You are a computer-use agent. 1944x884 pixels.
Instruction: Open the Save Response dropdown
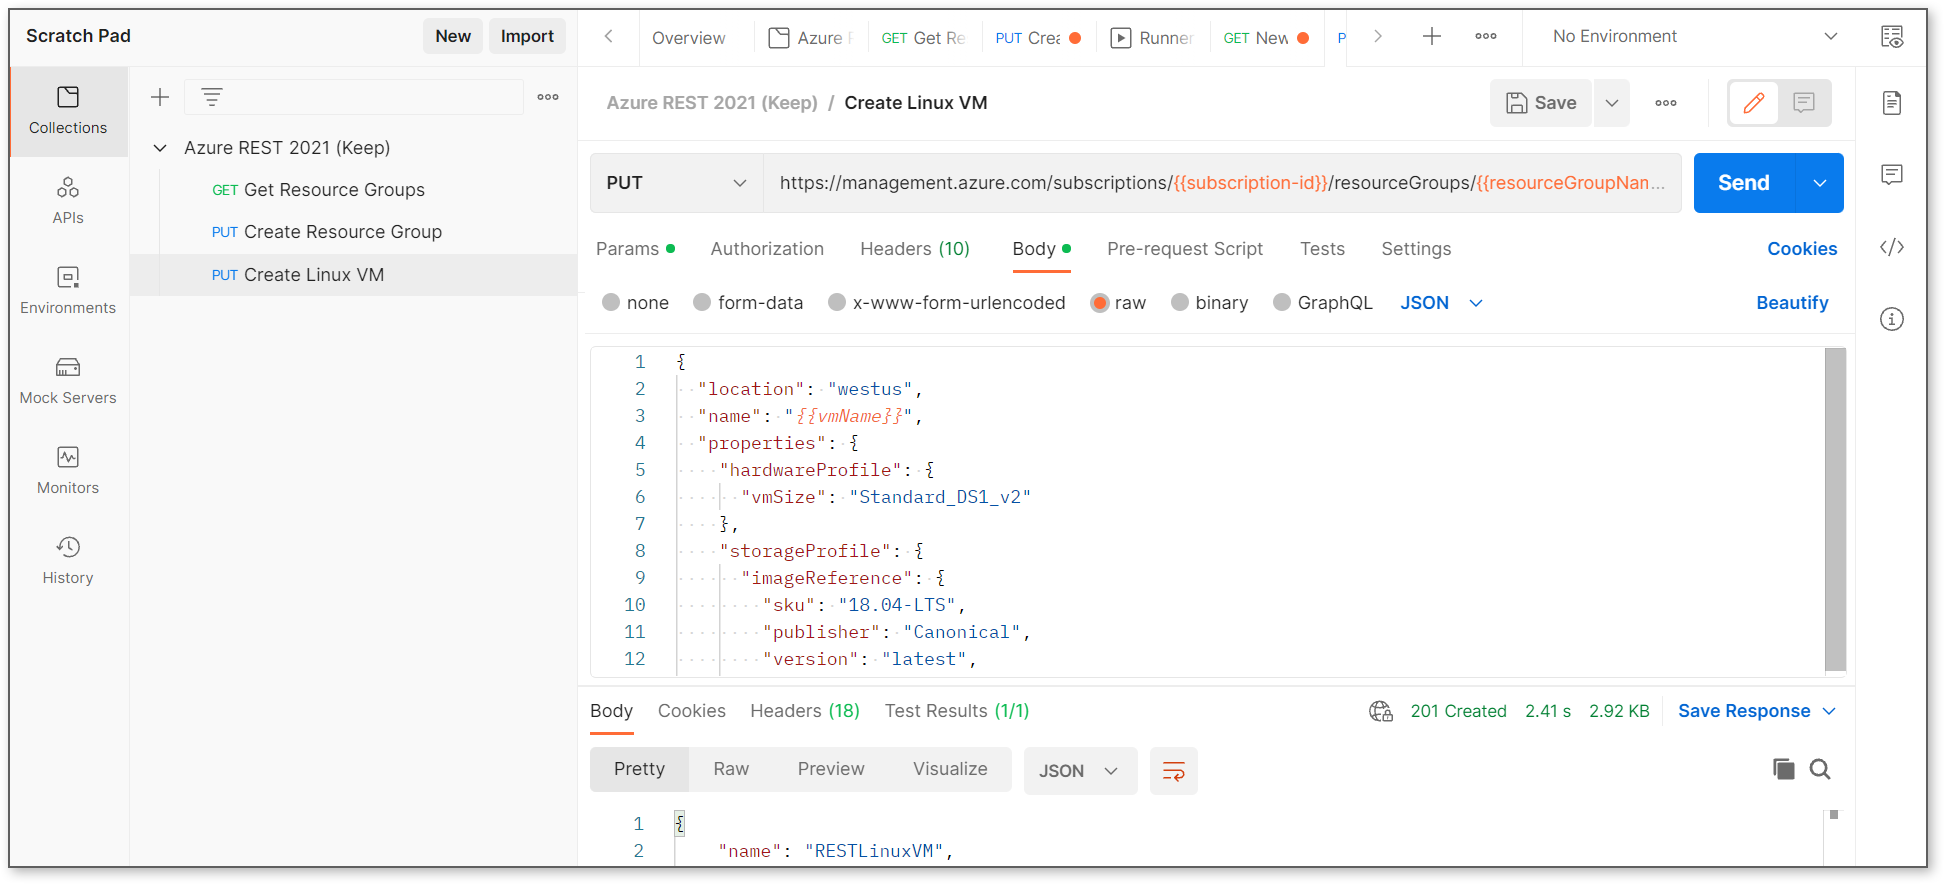click(1757, 711)
